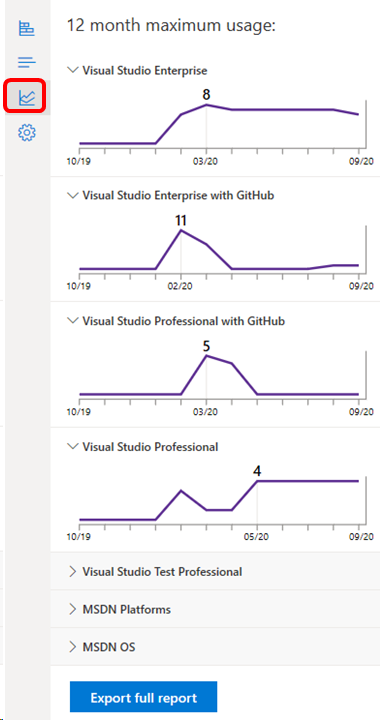Expand Visual Studio Test Professional section

pyautogui.click(x=215, y=571)
